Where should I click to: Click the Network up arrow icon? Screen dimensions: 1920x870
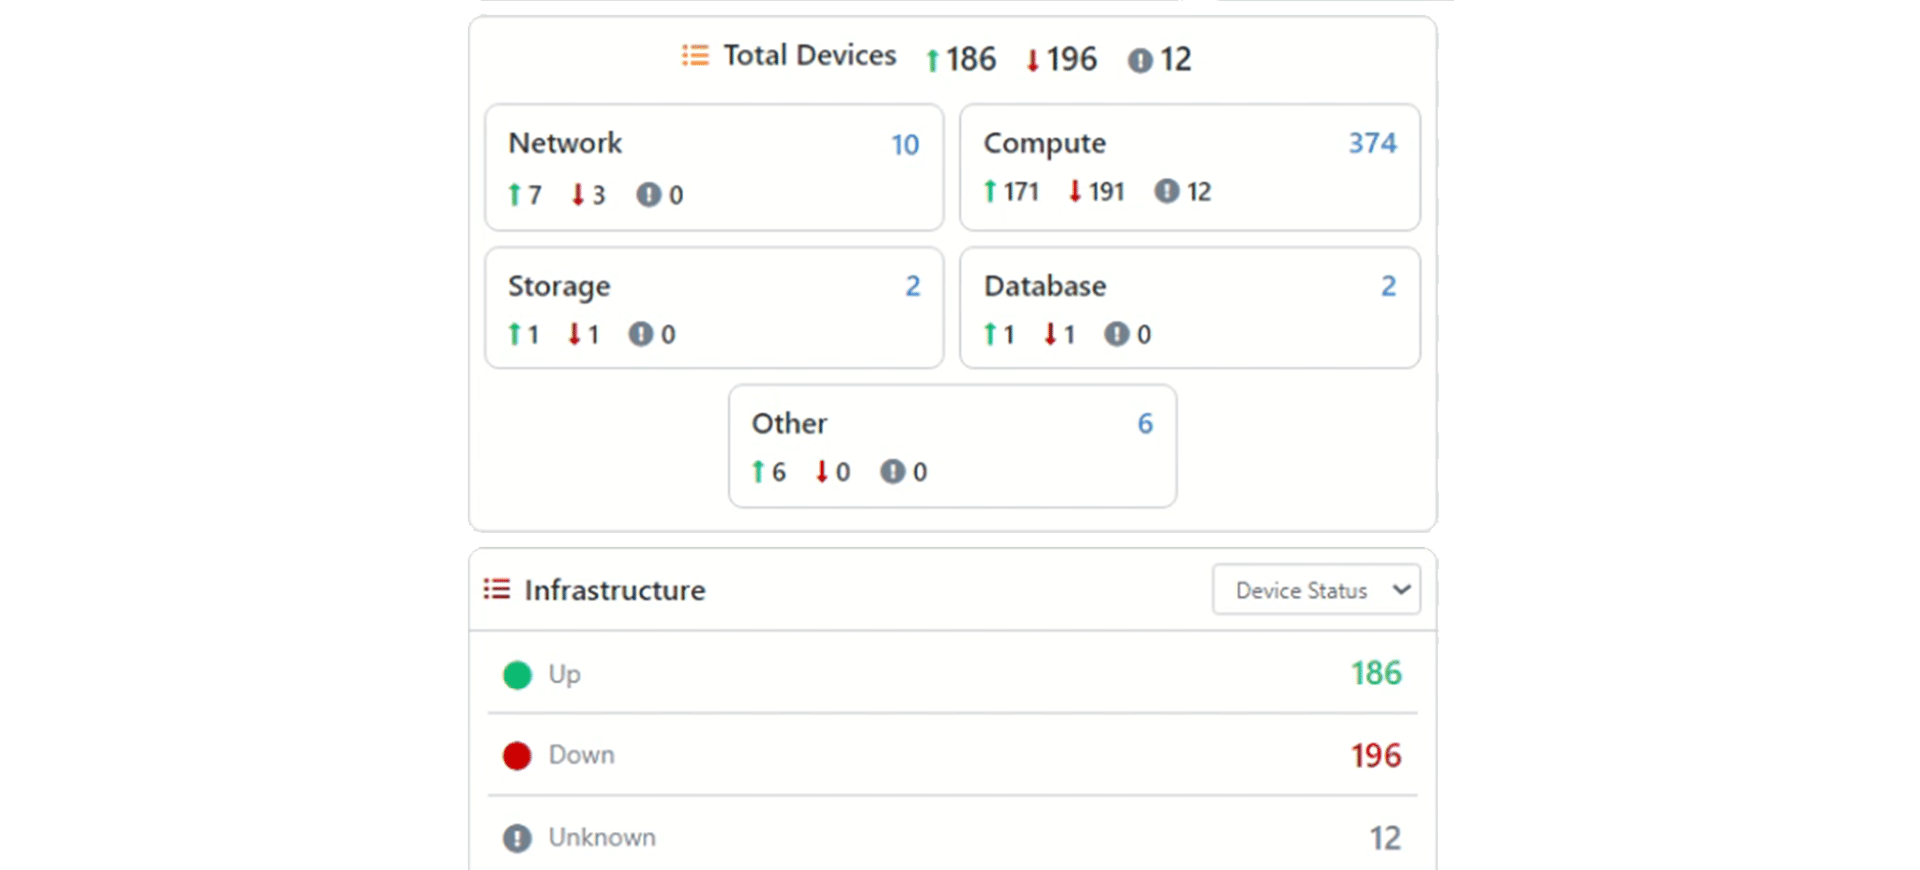[x=514, y=194]
